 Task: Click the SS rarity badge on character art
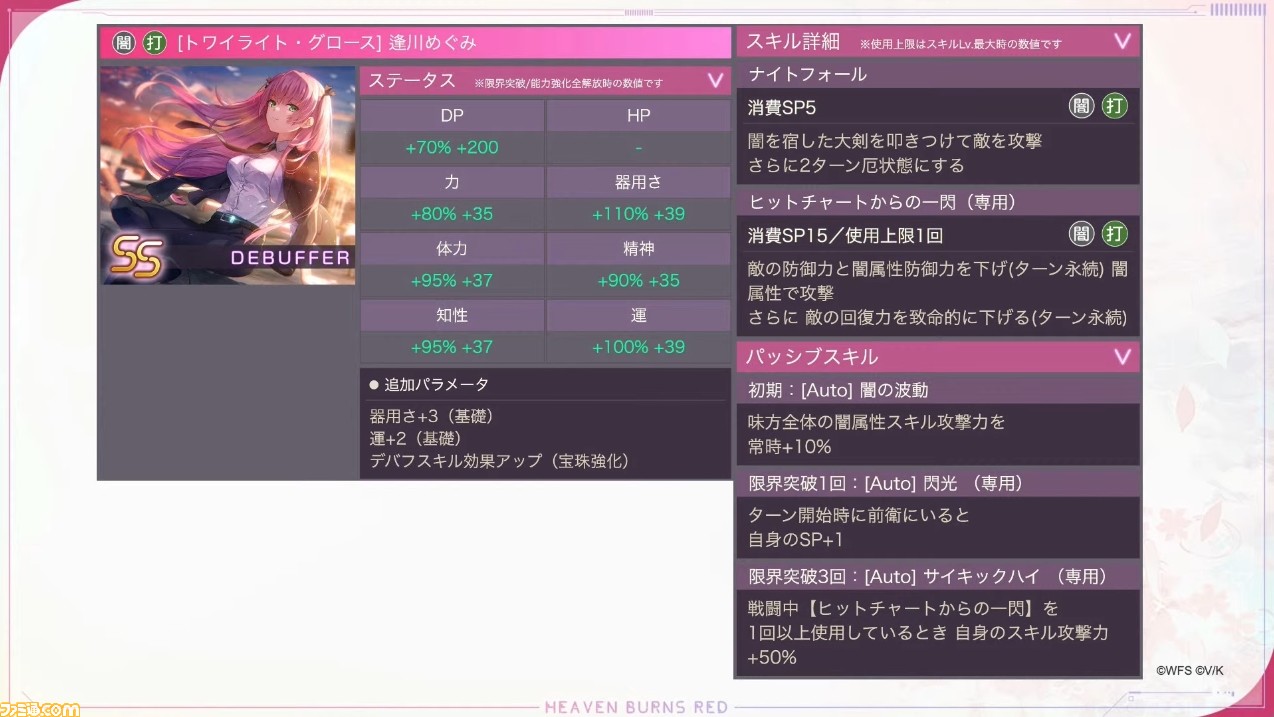[x=136, y=257]
